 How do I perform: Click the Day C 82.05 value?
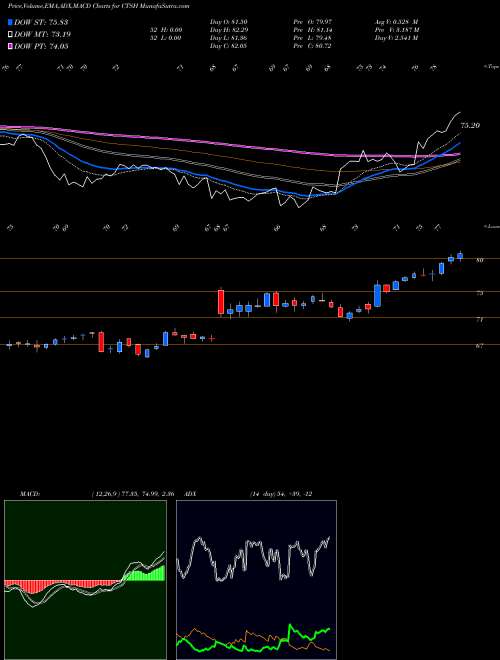(228, 46)
